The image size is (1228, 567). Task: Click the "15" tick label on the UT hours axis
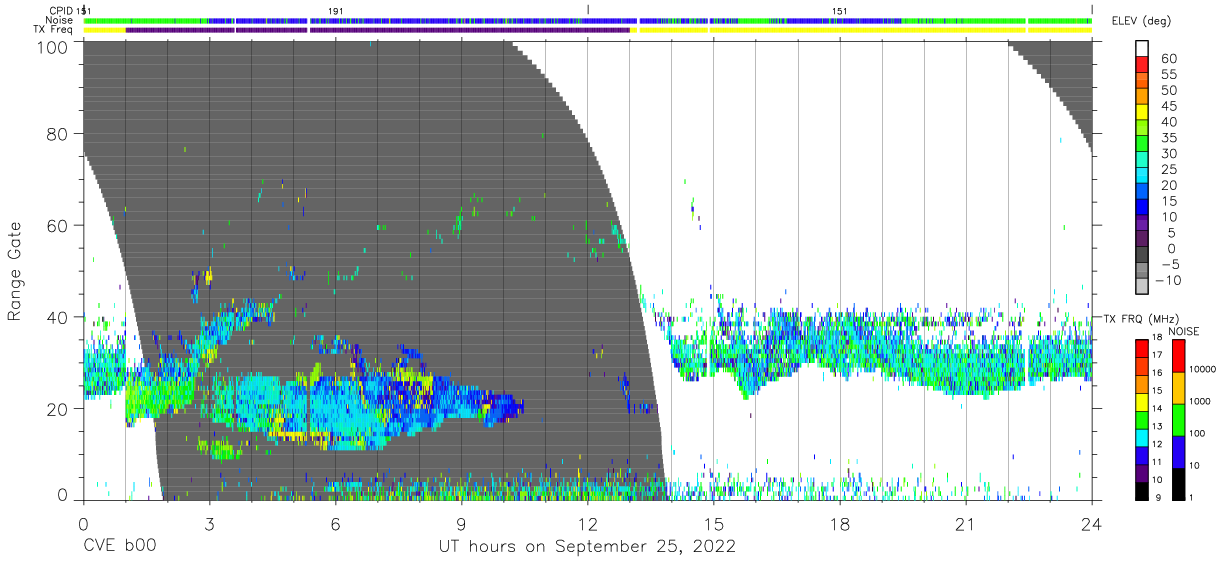click(714, 526)
